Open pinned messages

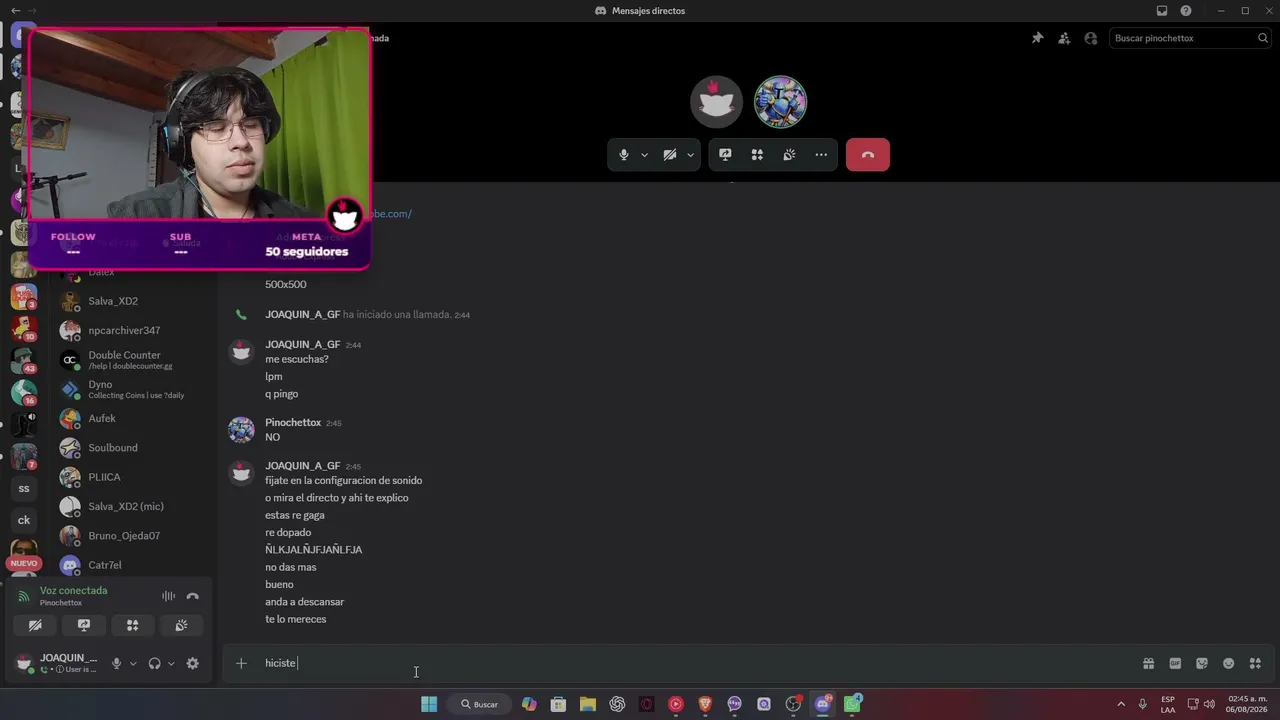coord(1037,38)
